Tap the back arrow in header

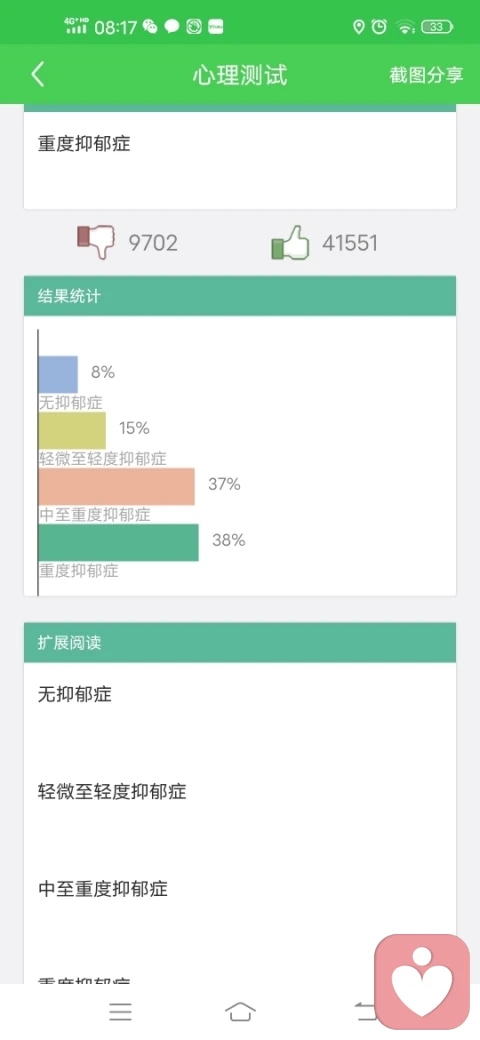coord(38,74)
